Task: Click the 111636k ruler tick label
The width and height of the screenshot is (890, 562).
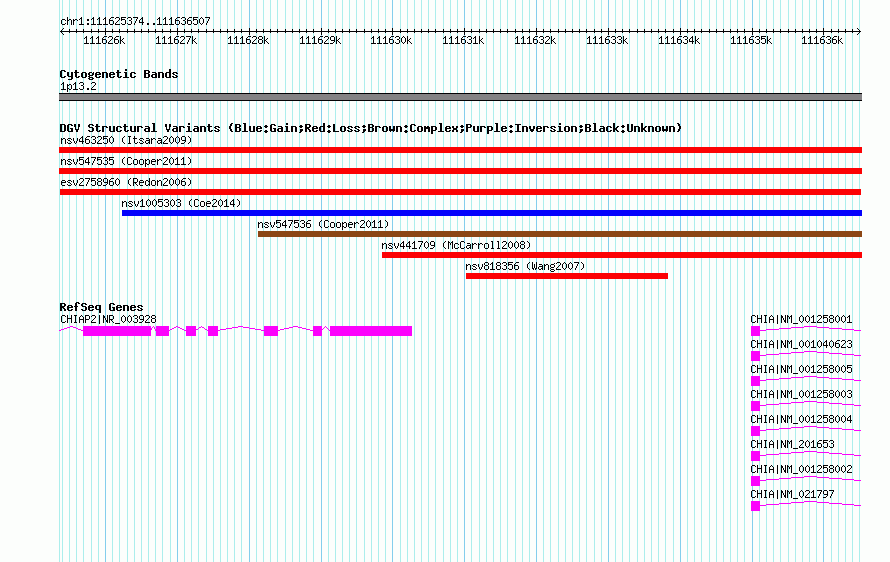Action: tap(822, 41)
